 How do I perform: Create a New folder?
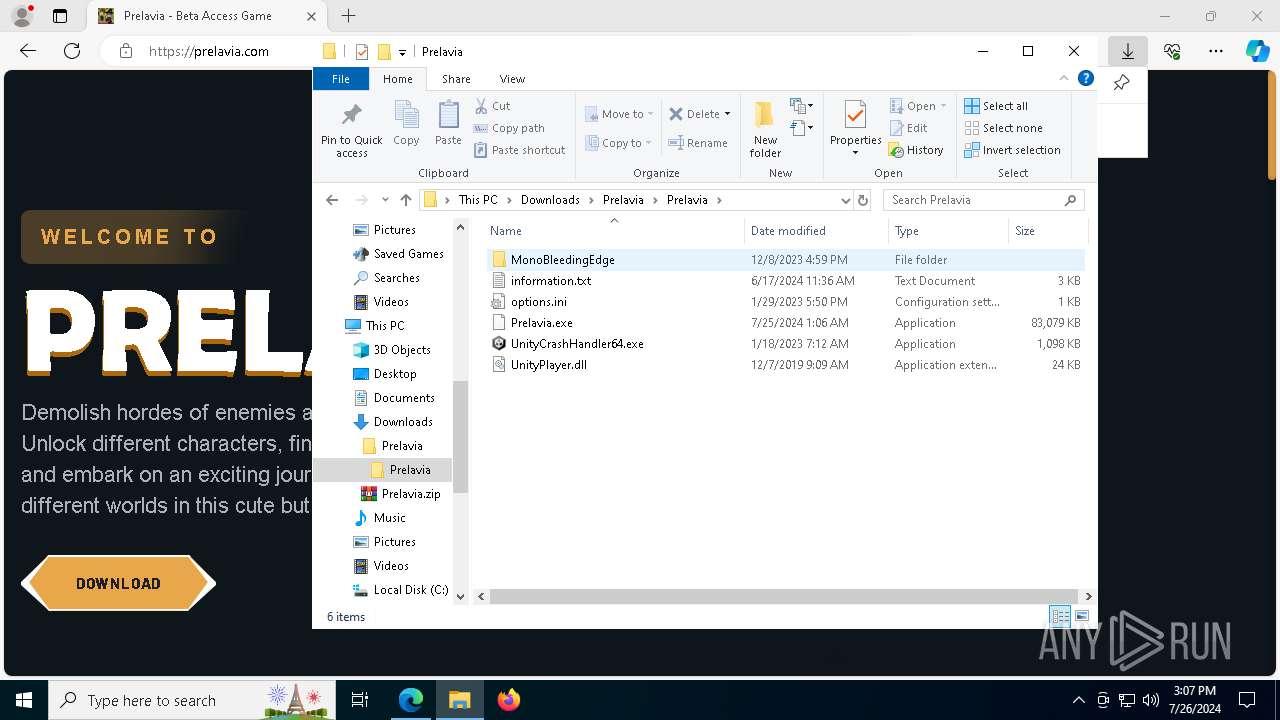[765, 129]
